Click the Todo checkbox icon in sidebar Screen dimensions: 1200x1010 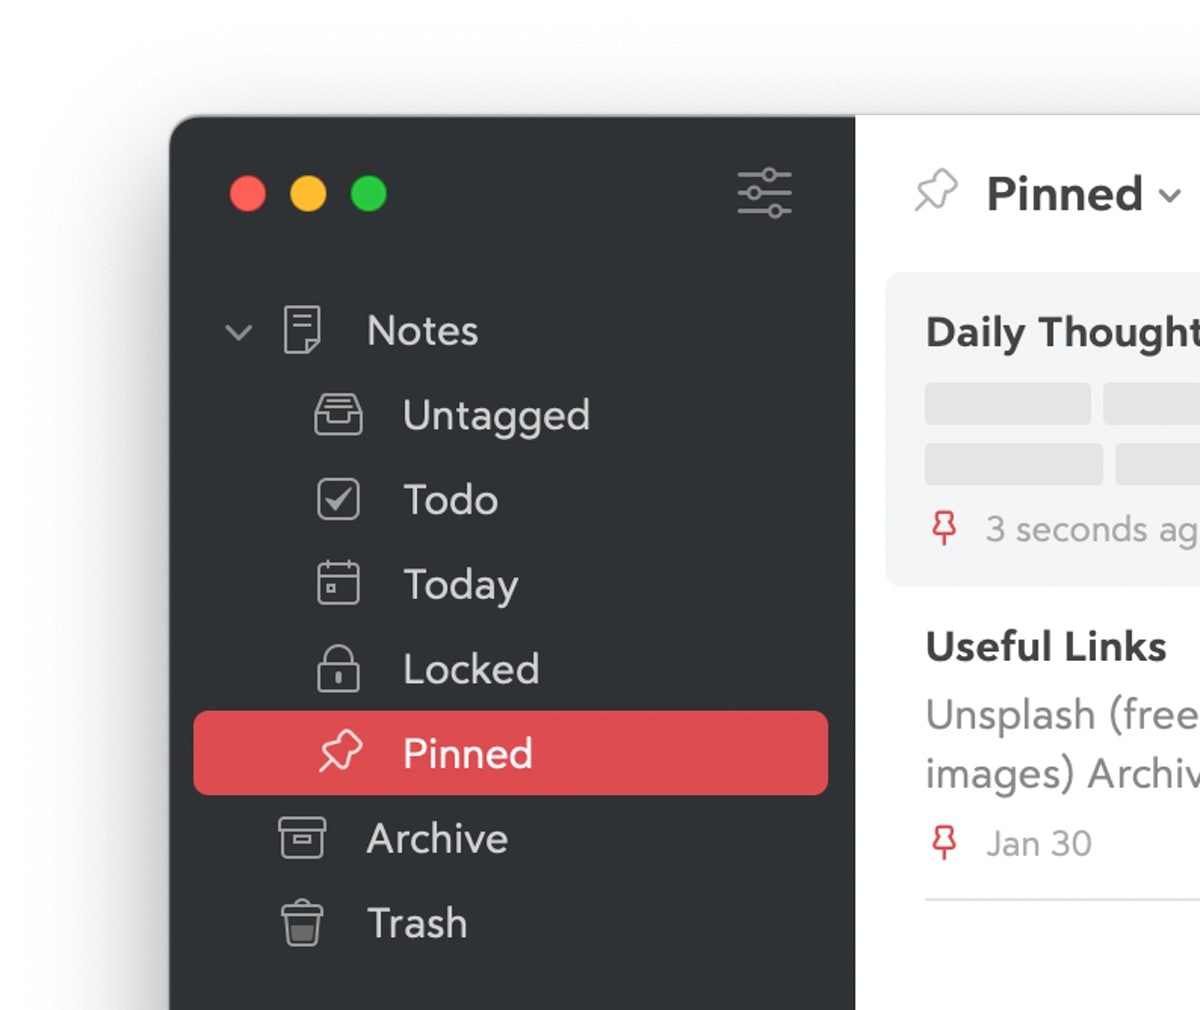pyautogui.click(x=338, y=499)
